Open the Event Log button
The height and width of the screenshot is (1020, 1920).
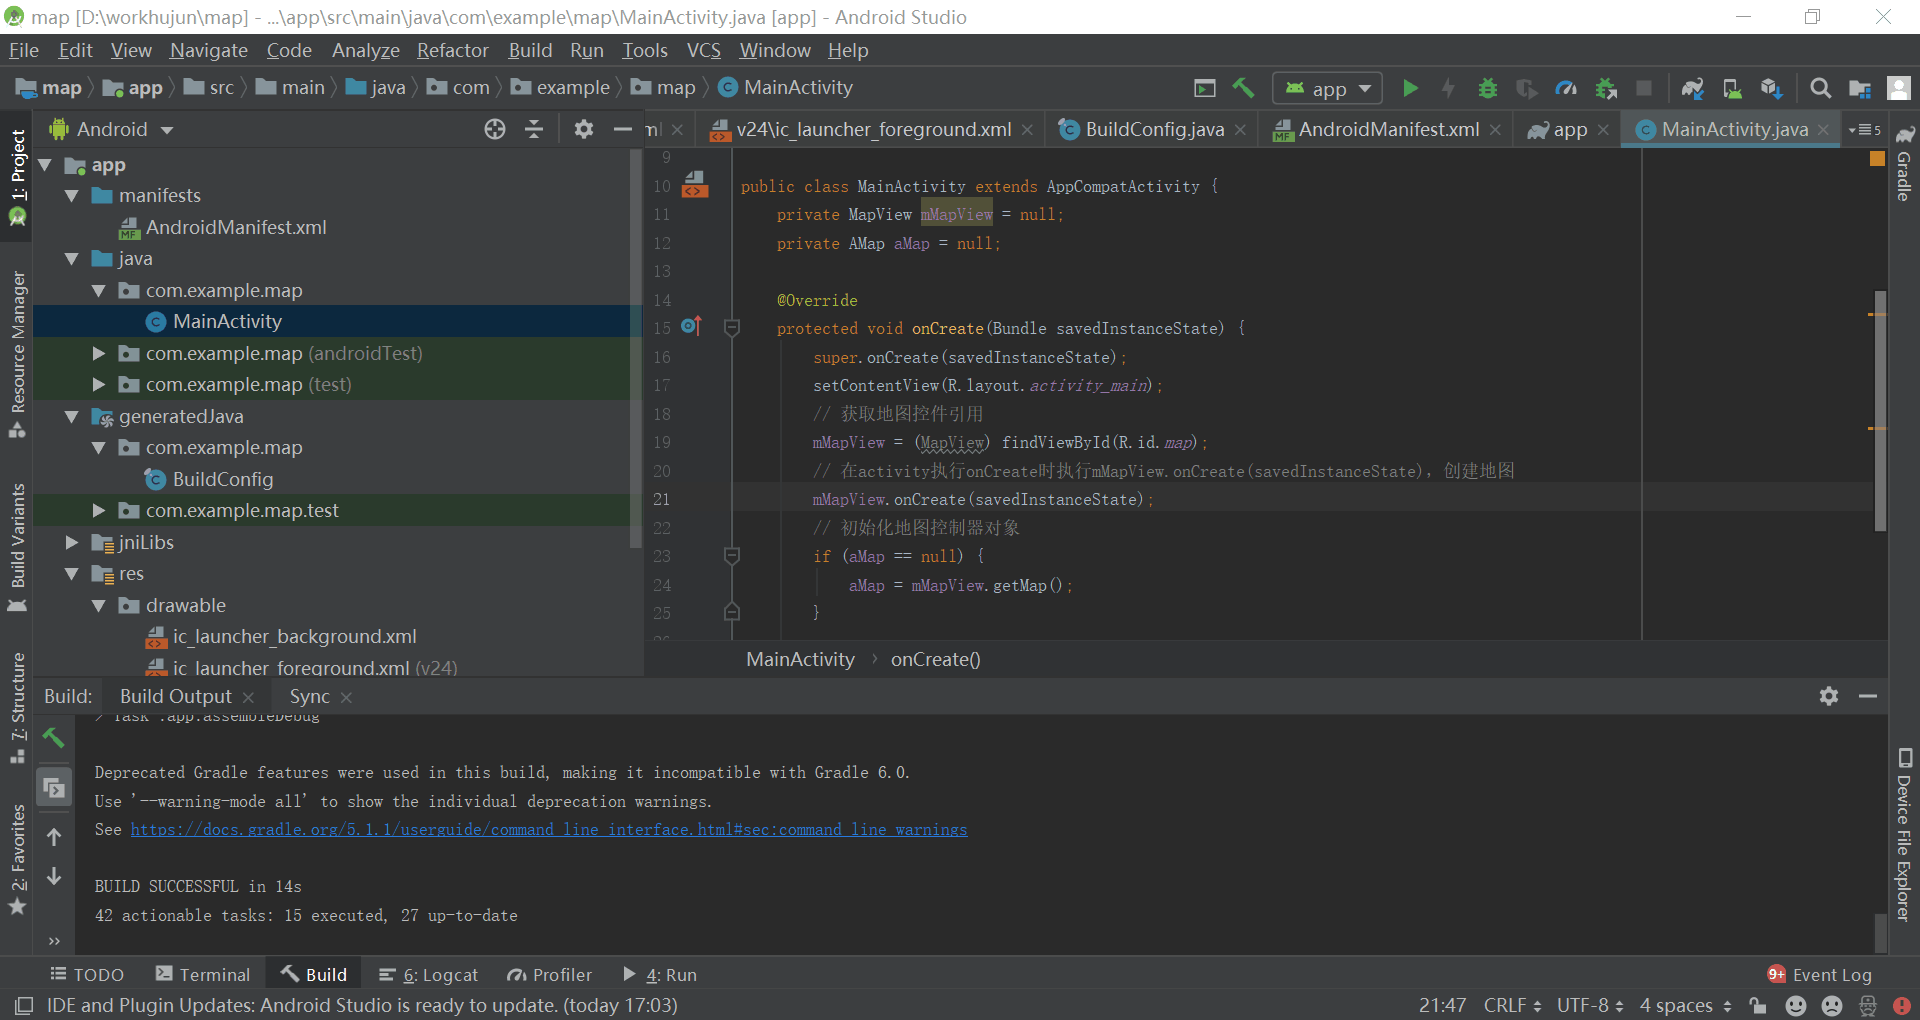click(1820, 975)
